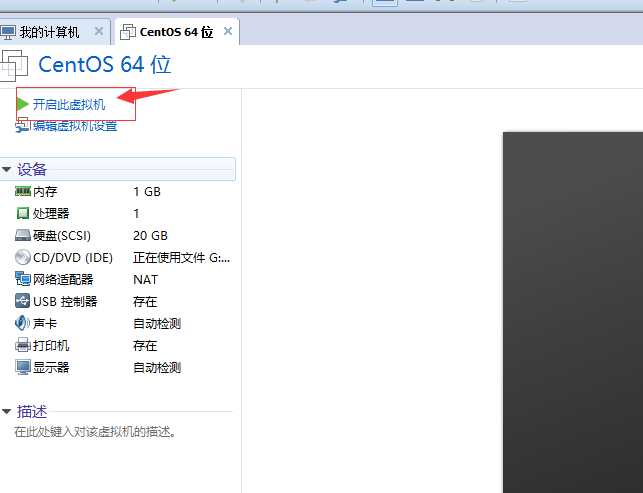
Task: Click the 我的计算机 tab computer icon
Action: [8, 32]
